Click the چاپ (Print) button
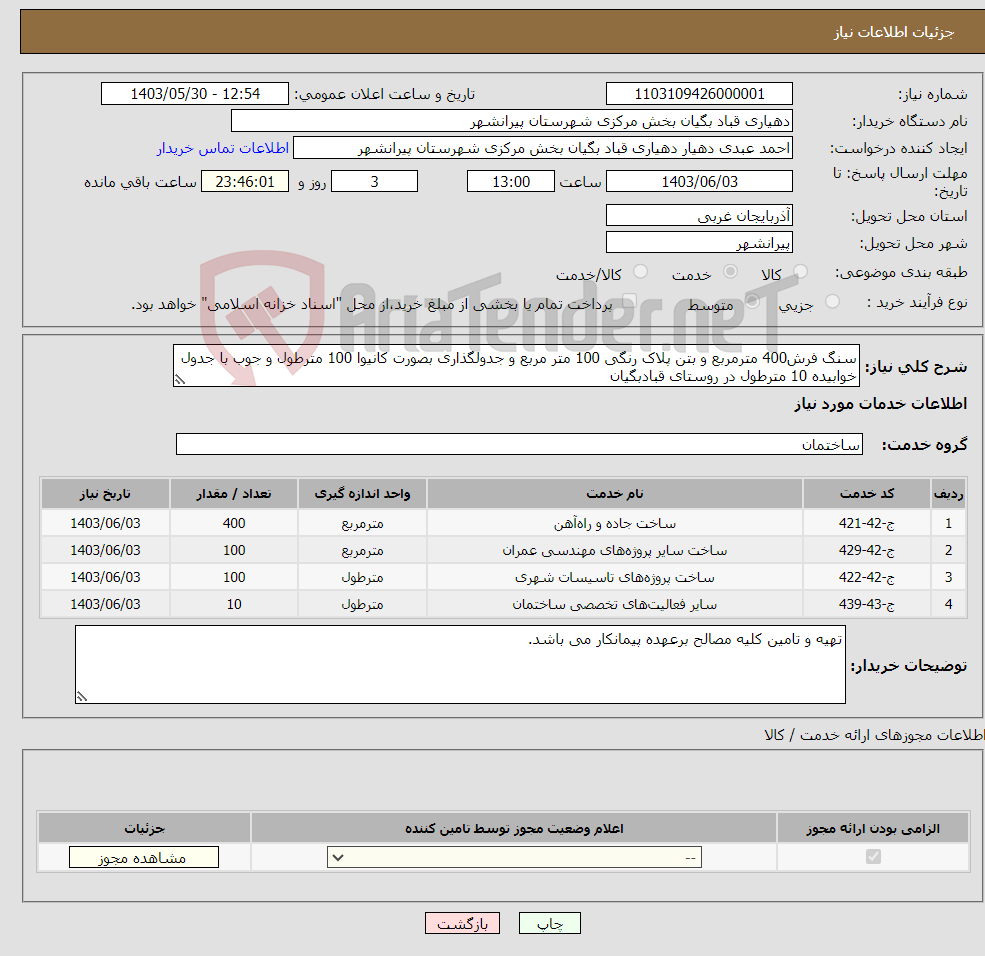985x956 pixels. click(549, 923)
